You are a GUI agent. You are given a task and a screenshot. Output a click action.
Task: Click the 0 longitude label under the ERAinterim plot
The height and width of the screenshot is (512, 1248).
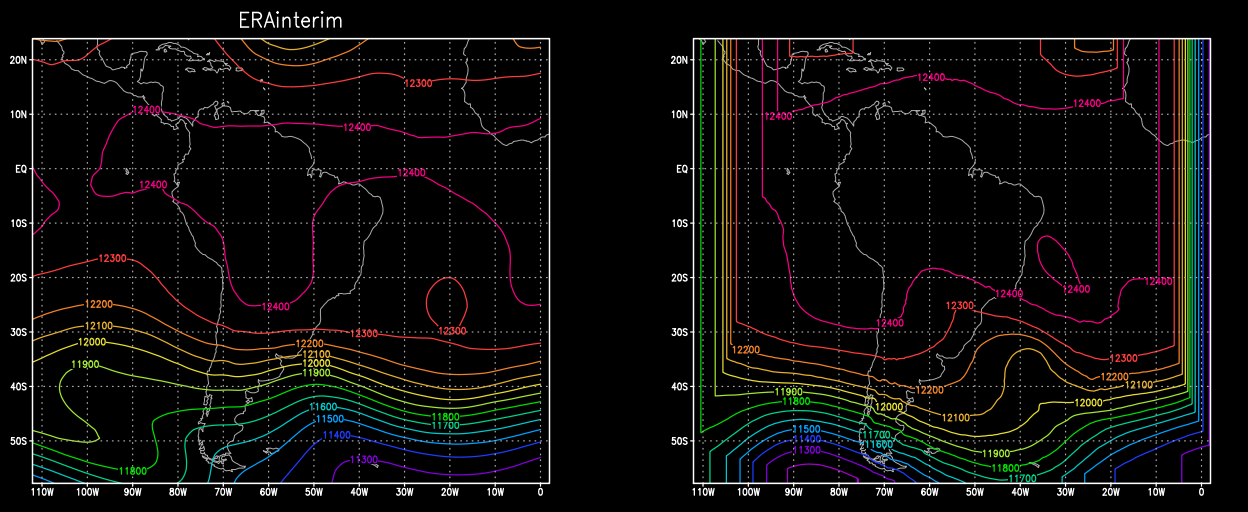(541, 492)
